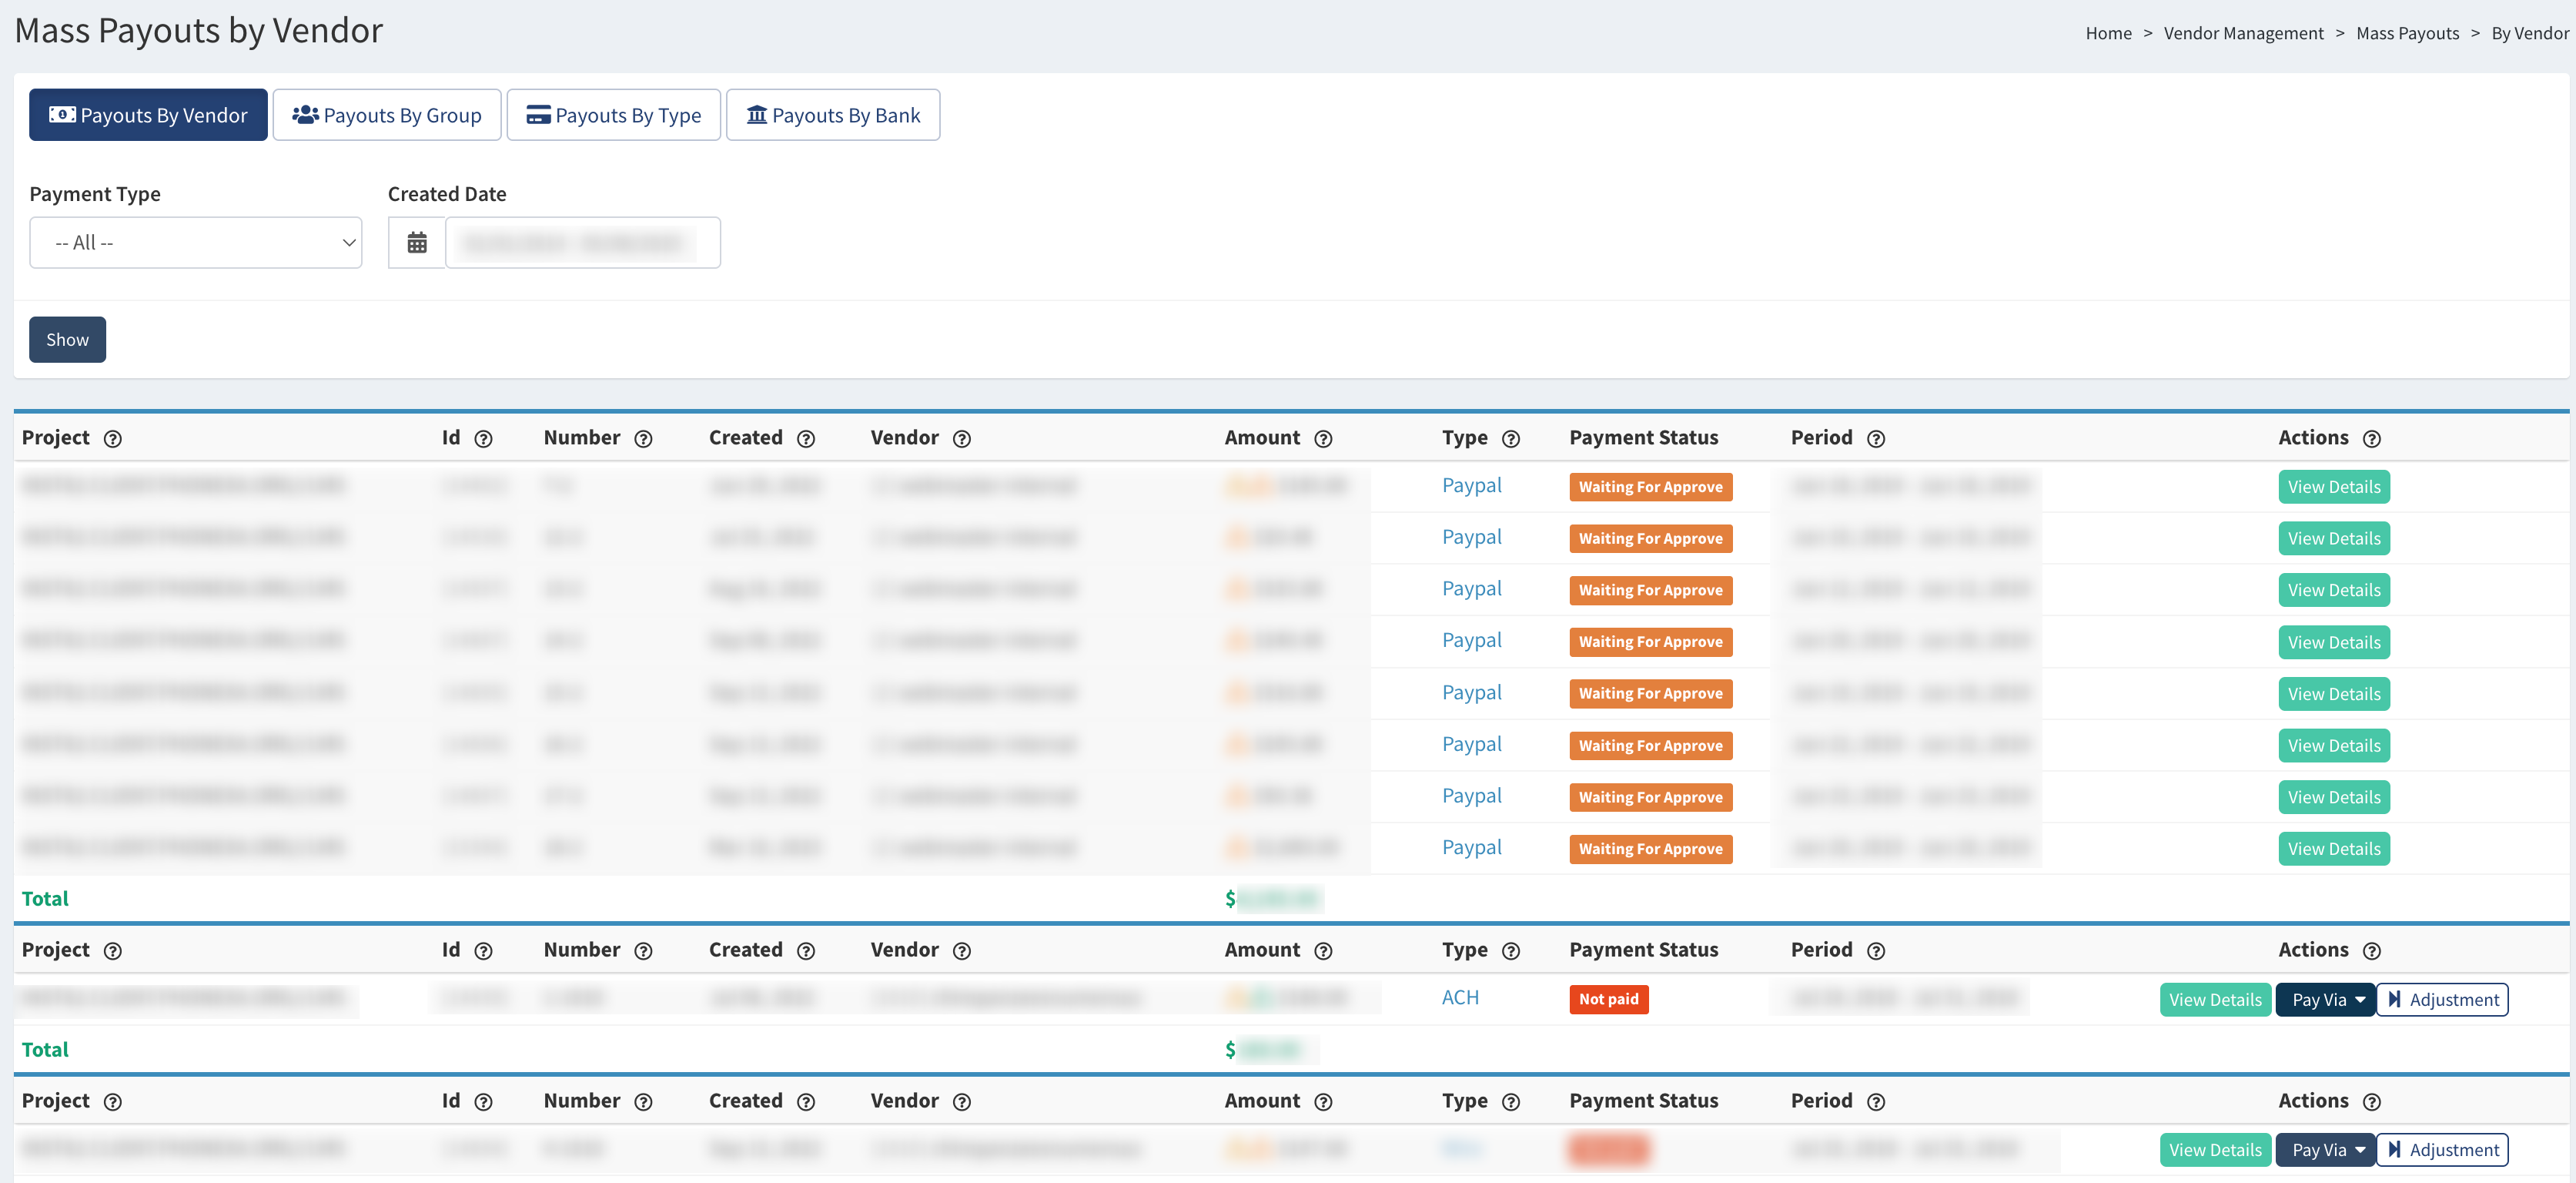Screen dimensions: 2576x1183
Task: Click the calendar icon beside Created Date
Action: point(417,243)
